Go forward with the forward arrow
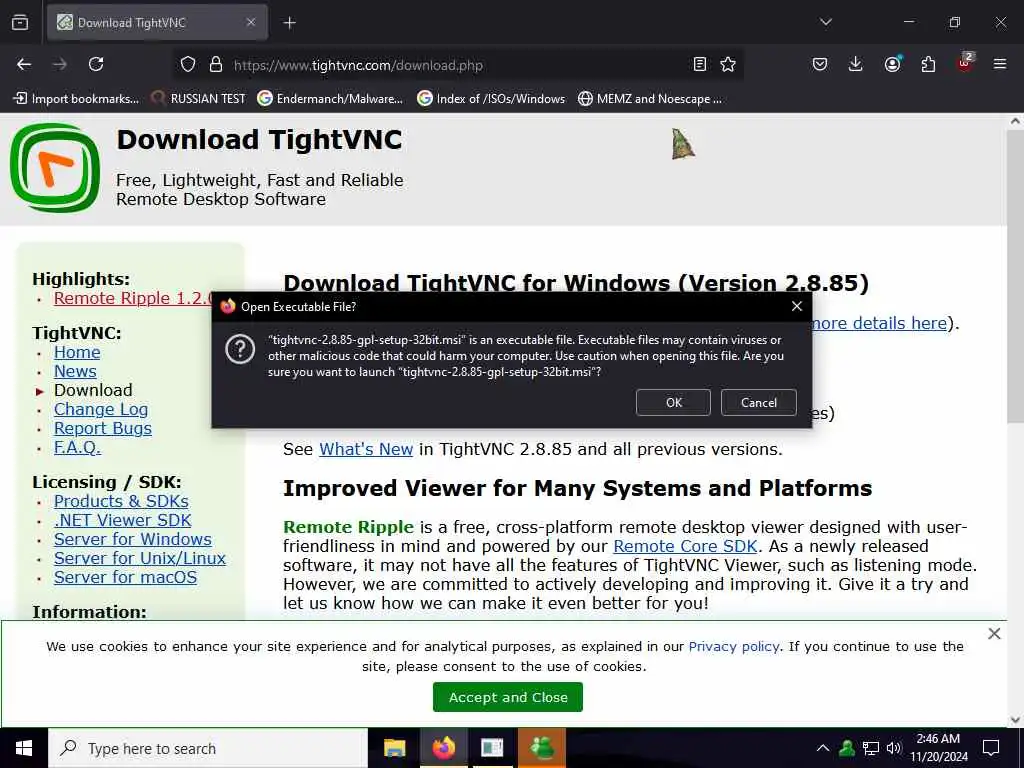 (x=60, y=64)
